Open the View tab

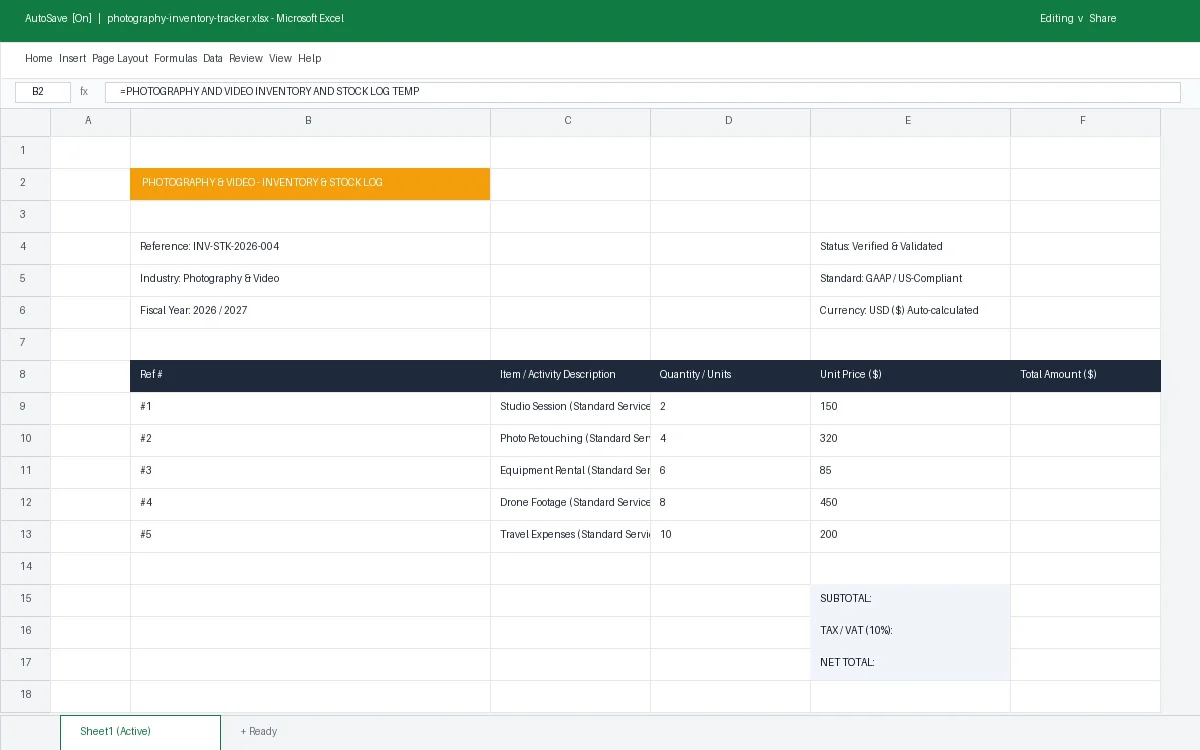click(x=280, y=59)
